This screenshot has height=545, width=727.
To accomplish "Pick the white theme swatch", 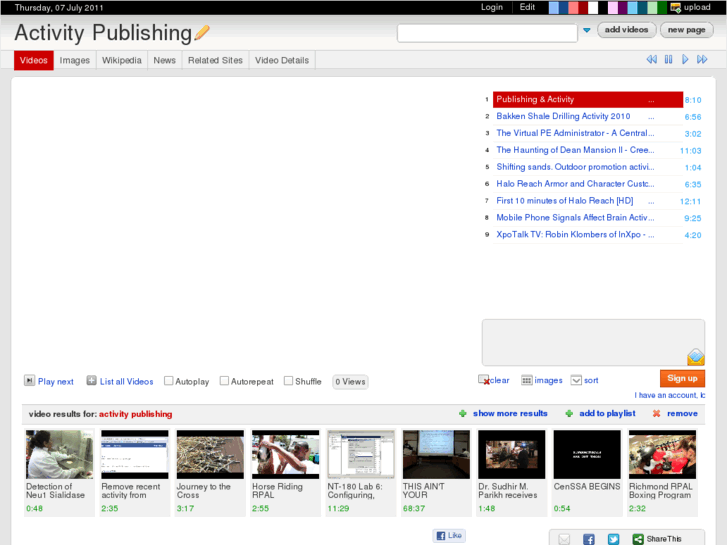I will (x=593, y=7).
